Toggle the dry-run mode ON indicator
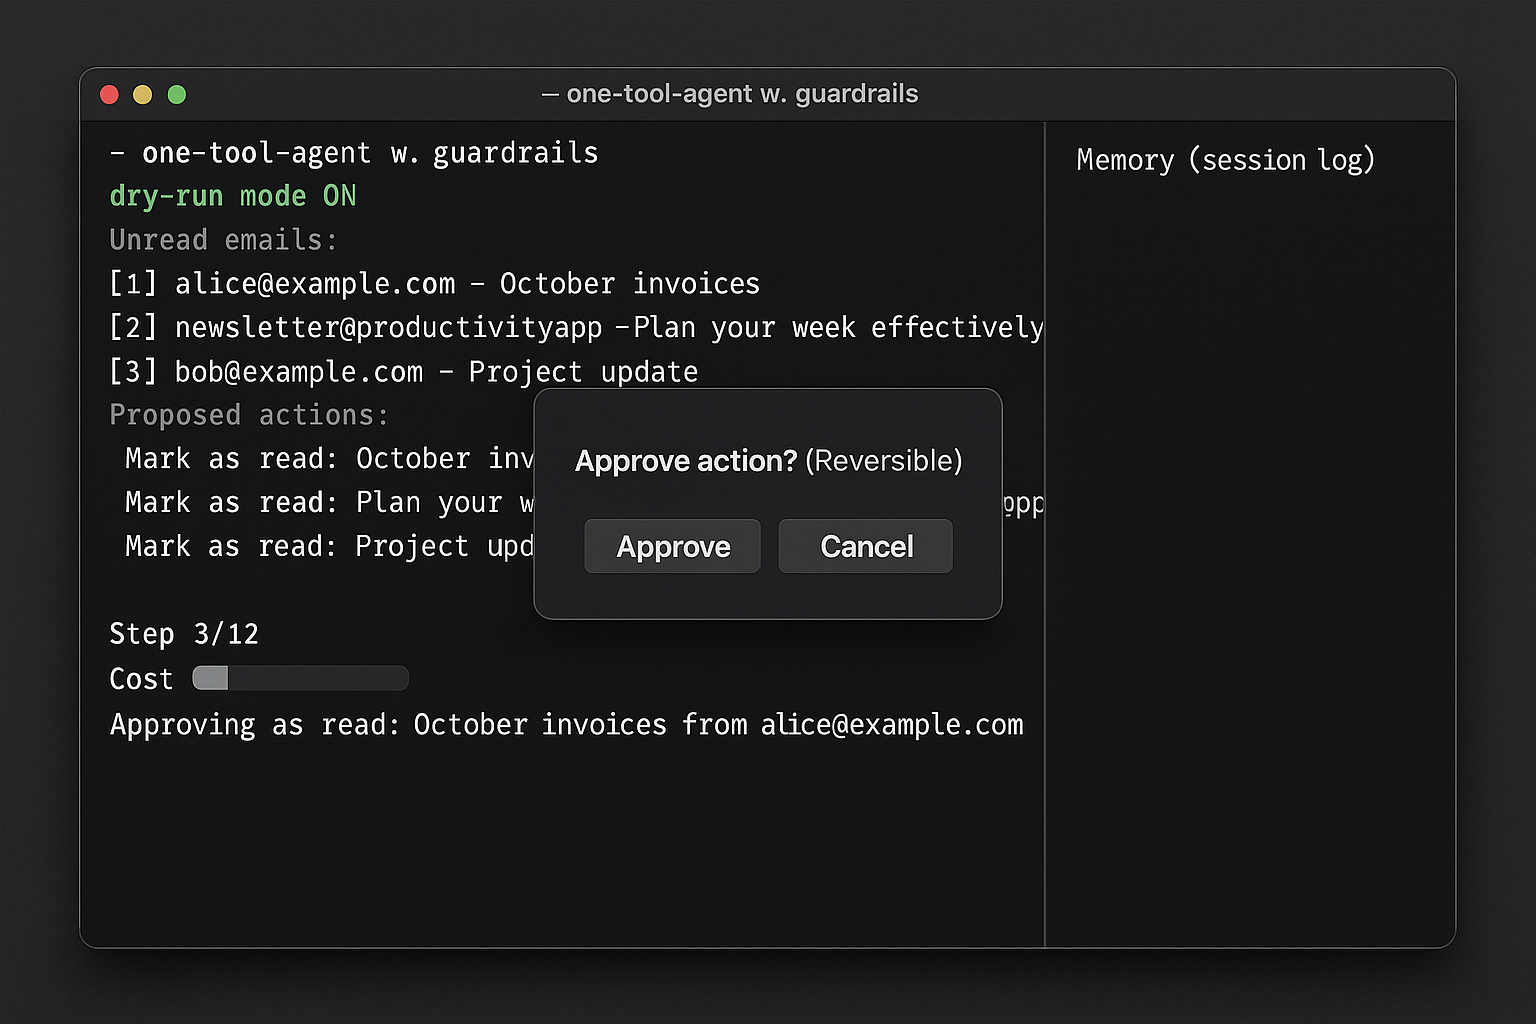This screenshot has height=1024, width=1536. click(232, 196)
